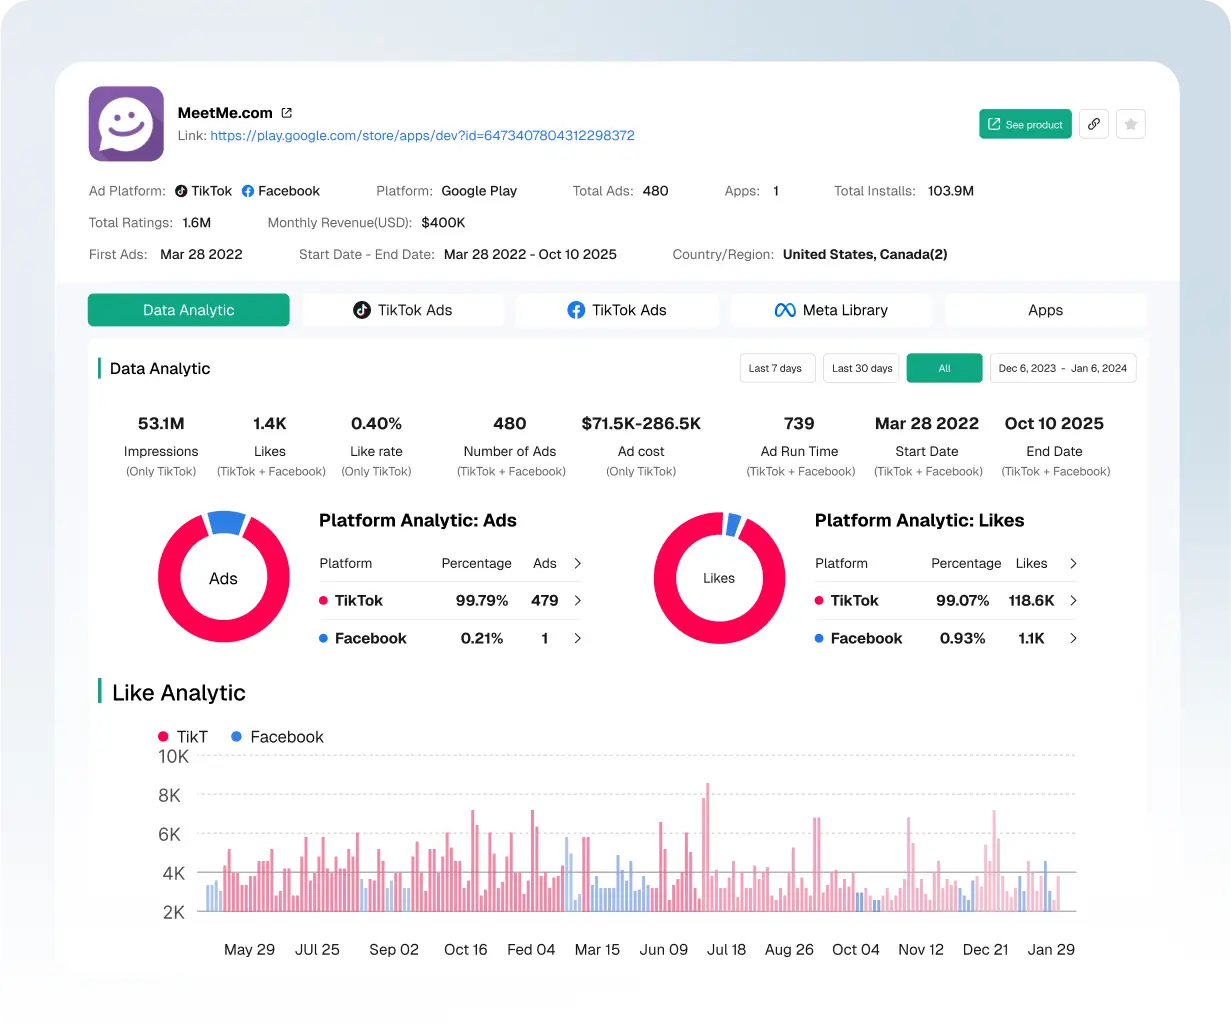
Task: Click the See product button
Action: [1025, 124]
